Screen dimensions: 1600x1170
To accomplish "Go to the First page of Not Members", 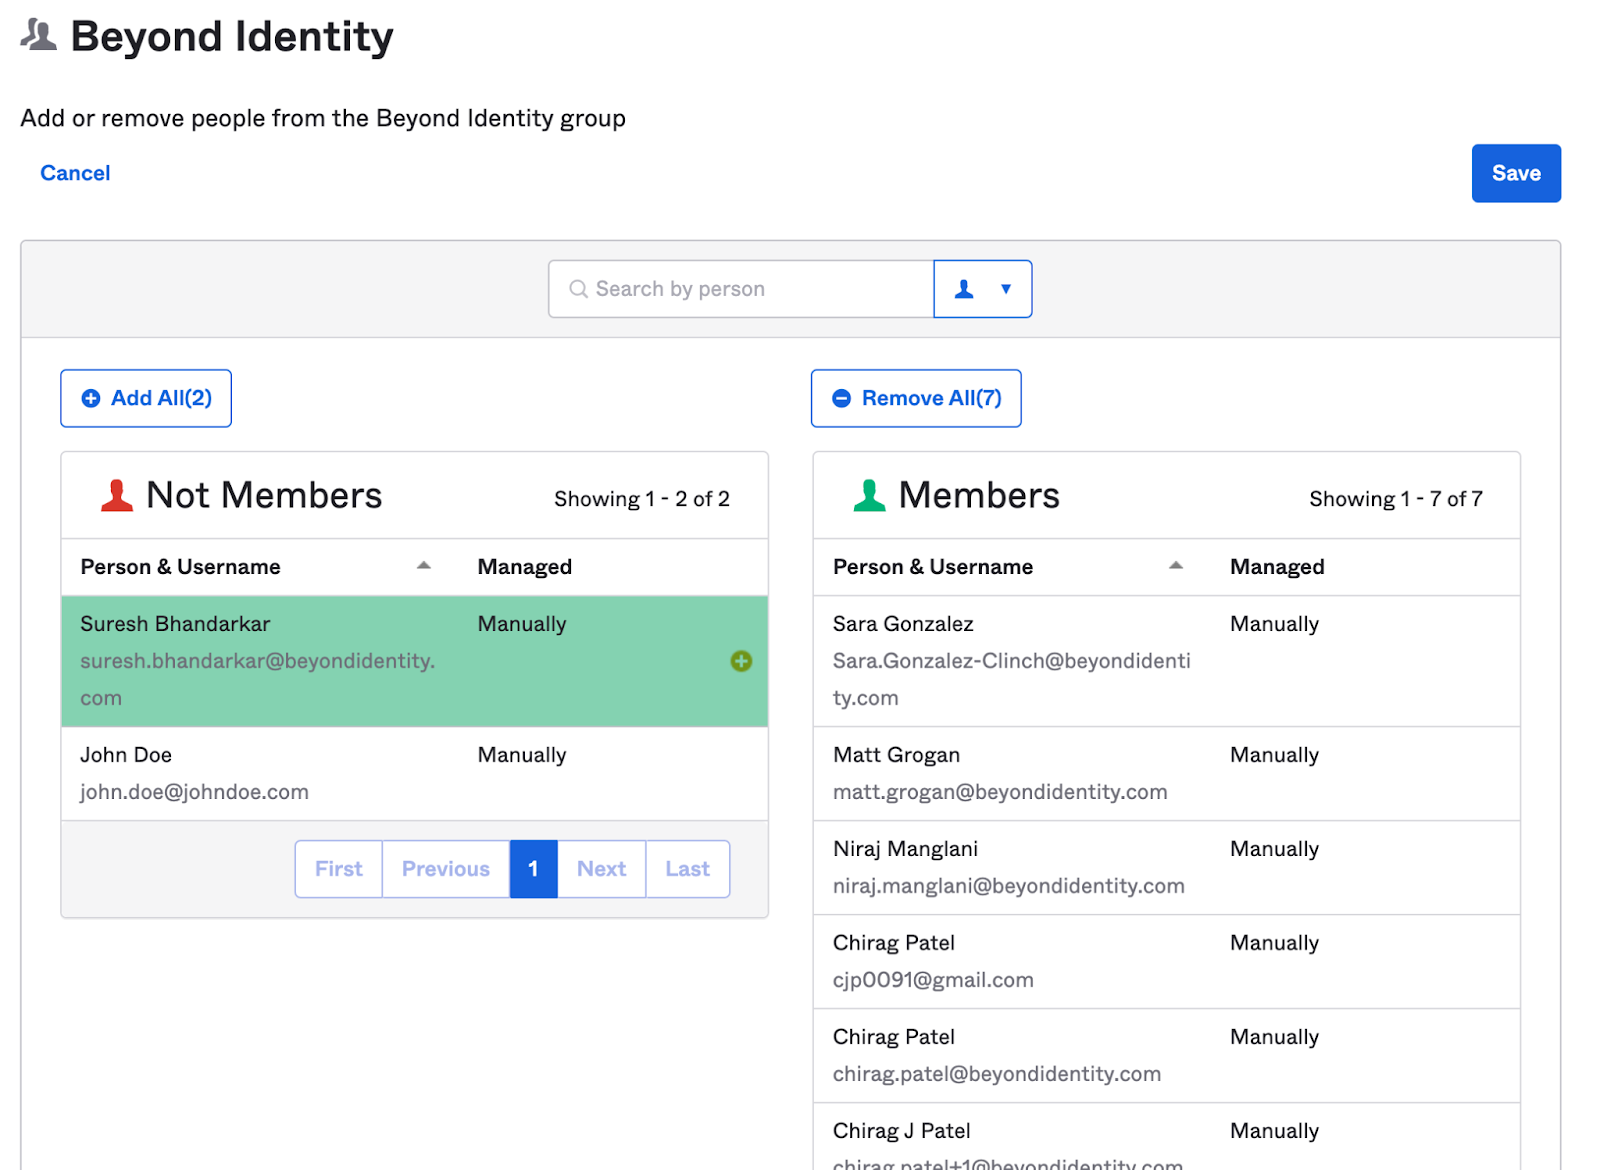I will [x=338, y=869].
